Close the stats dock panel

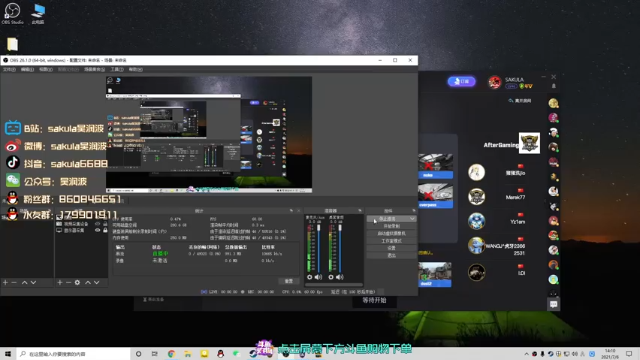click(x=298, y=211)
